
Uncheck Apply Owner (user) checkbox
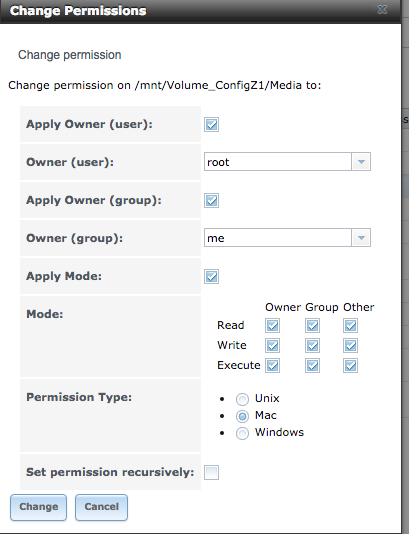tap(211, 124)
